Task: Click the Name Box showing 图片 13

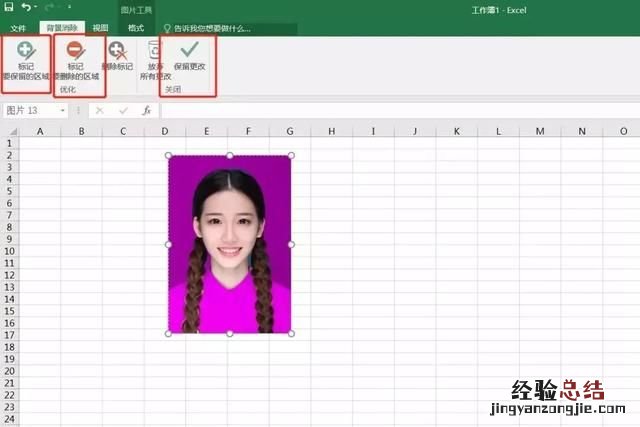Action: [30, 110]
